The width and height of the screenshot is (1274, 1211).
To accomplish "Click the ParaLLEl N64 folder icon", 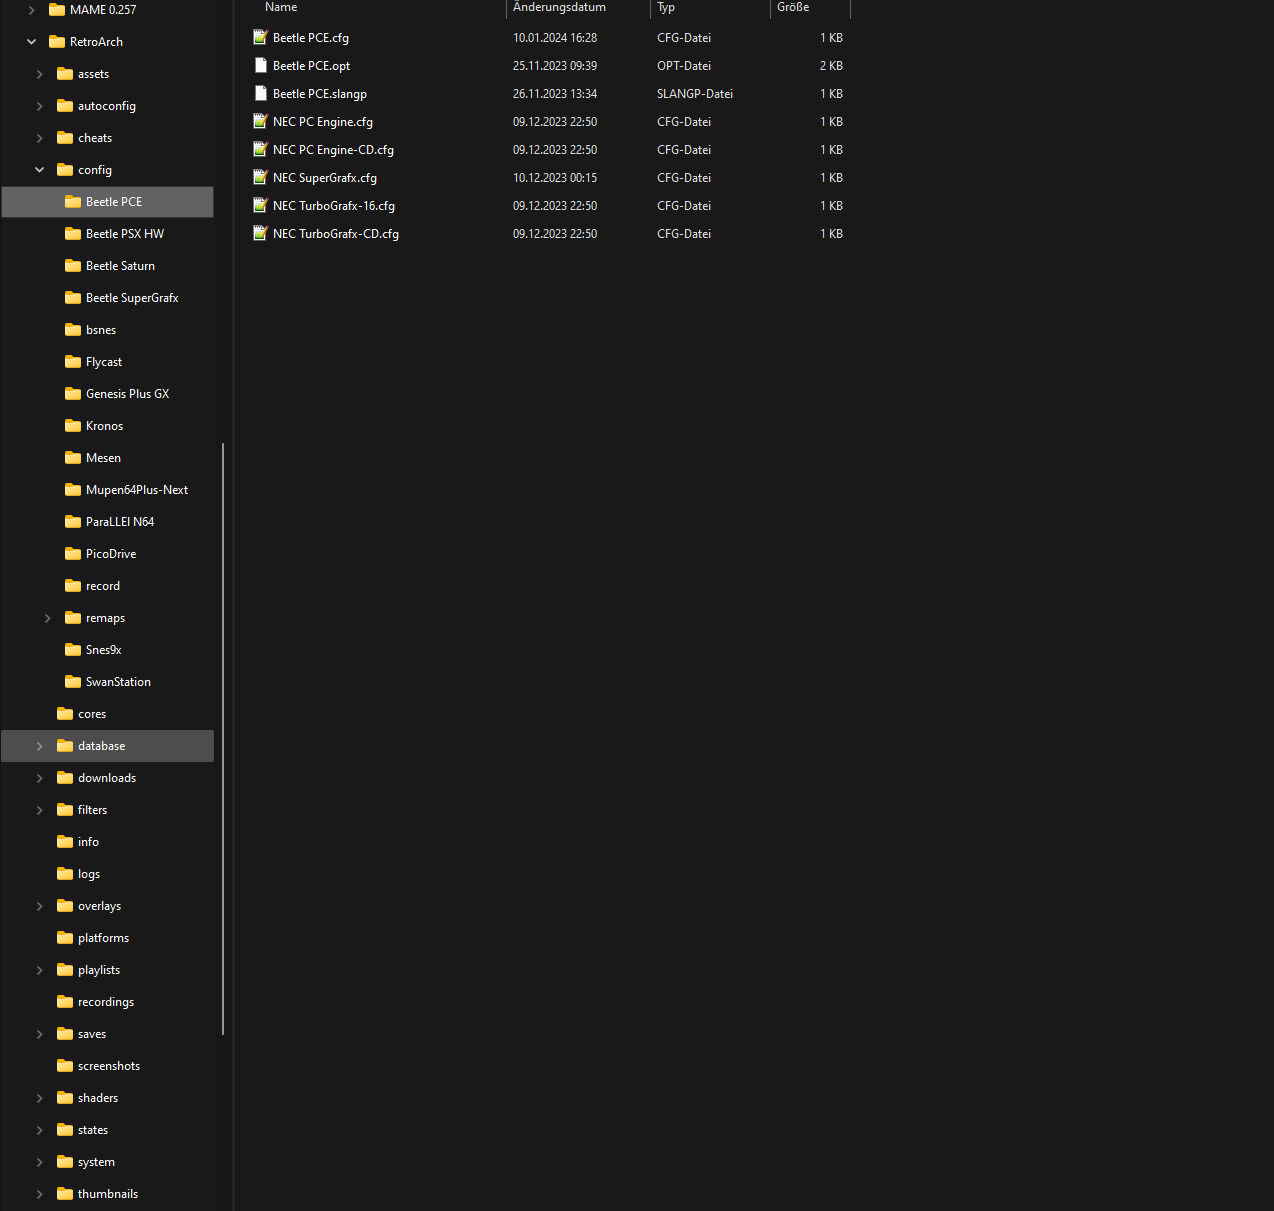I will point(73,522).
